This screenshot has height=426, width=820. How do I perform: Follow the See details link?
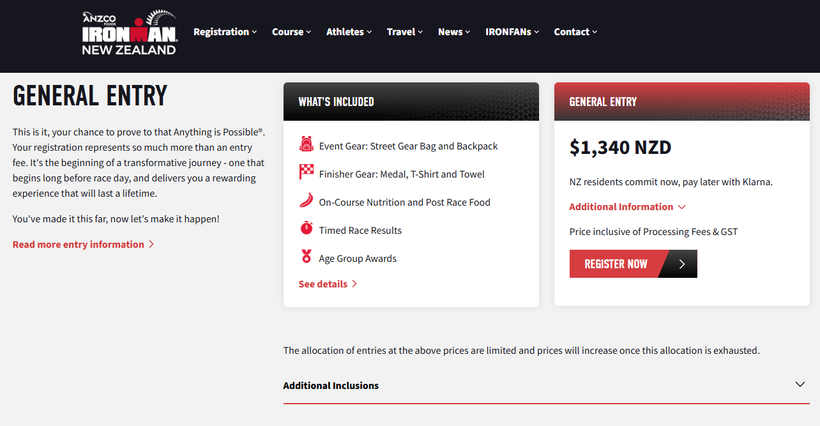click(327, 284)
